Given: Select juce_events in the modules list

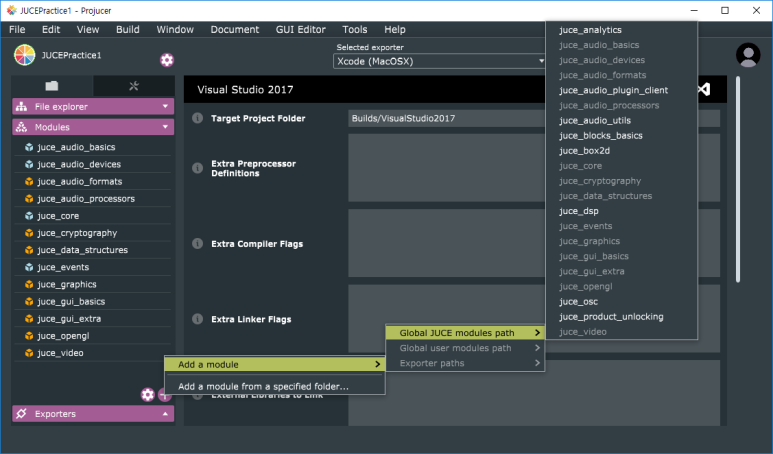Looking at the screenshot, I should click(x=93, y=267).
